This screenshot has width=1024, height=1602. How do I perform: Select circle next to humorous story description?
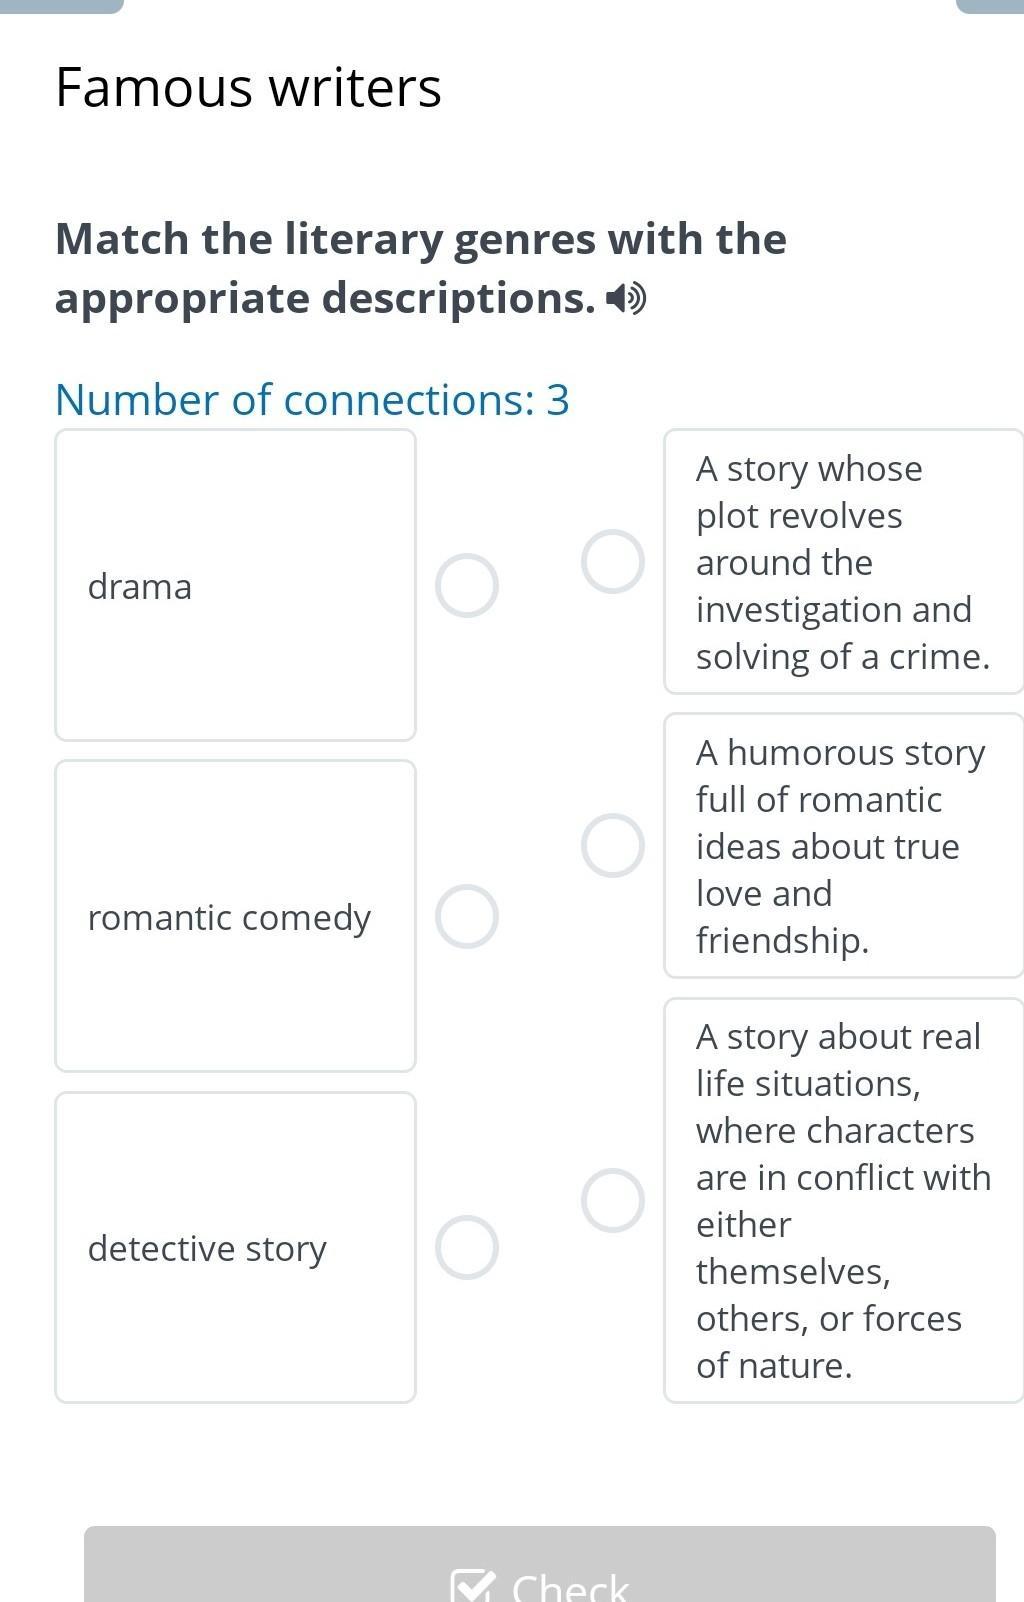[x=612, y=846]
